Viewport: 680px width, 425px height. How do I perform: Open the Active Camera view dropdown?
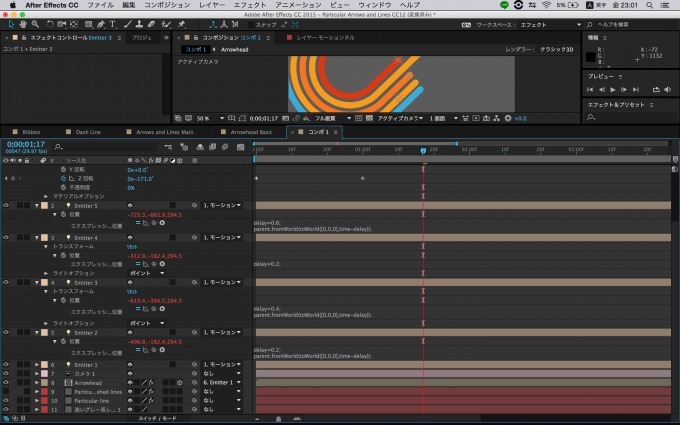[398, 118]
